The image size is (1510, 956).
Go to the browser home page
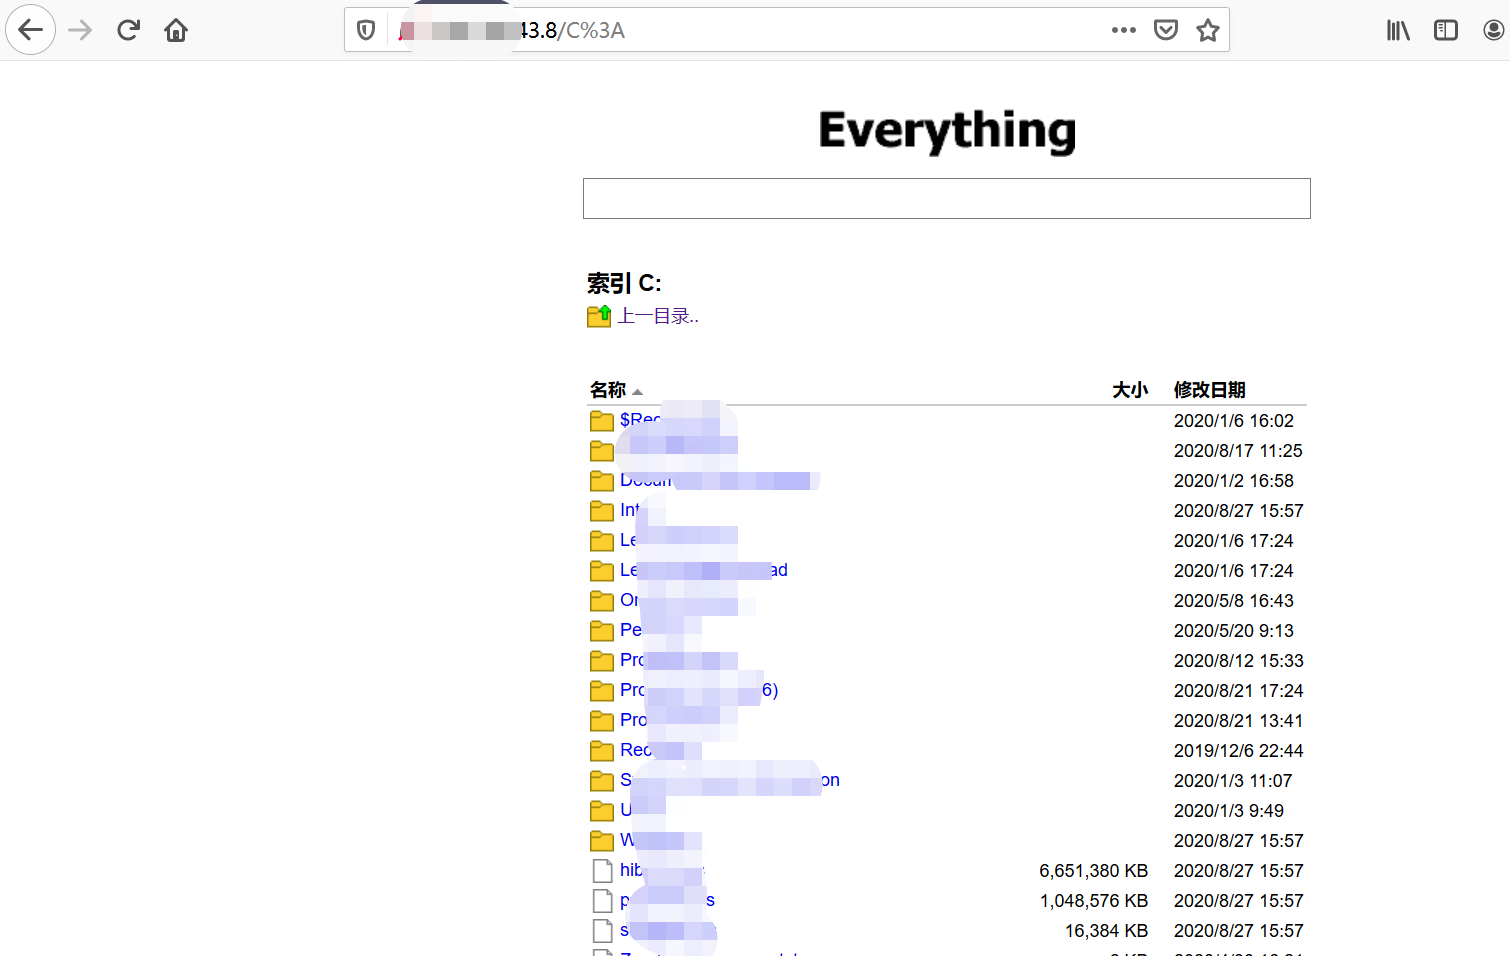[176, 30]
